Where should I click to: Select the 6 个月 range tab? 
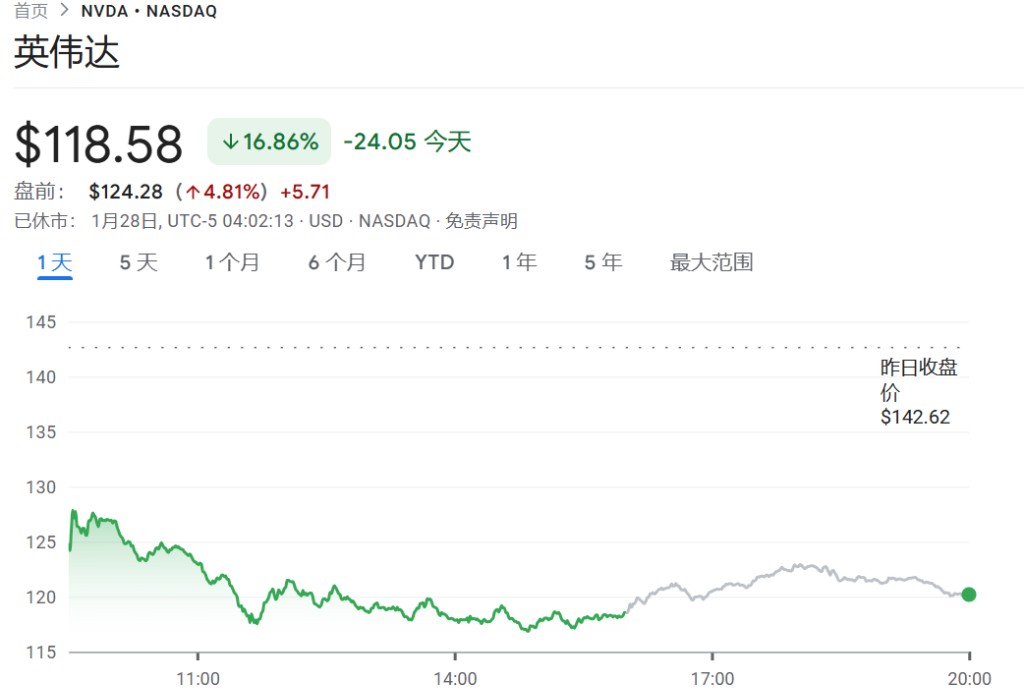pyautogui.click(x=337, y=263)
